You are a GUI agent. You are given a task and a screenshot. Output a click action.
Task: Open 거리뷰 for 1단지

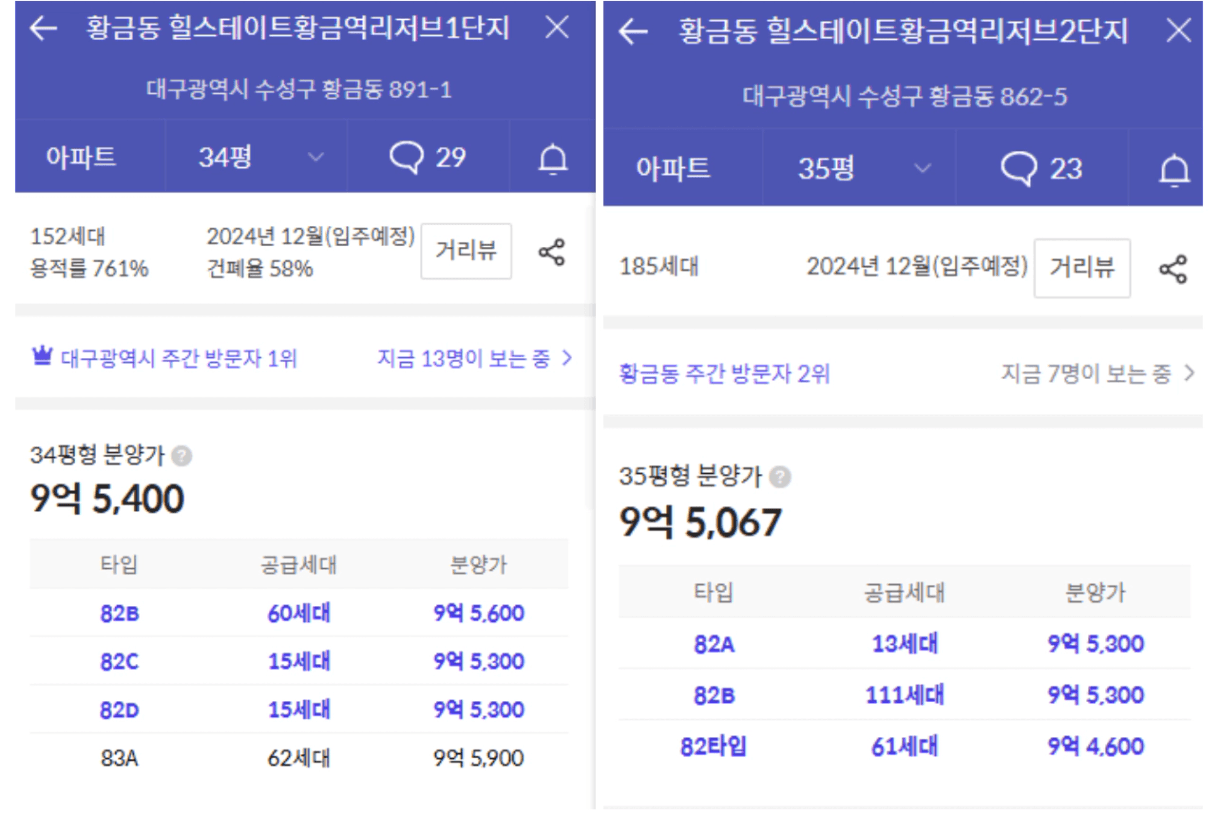[466, 251]
